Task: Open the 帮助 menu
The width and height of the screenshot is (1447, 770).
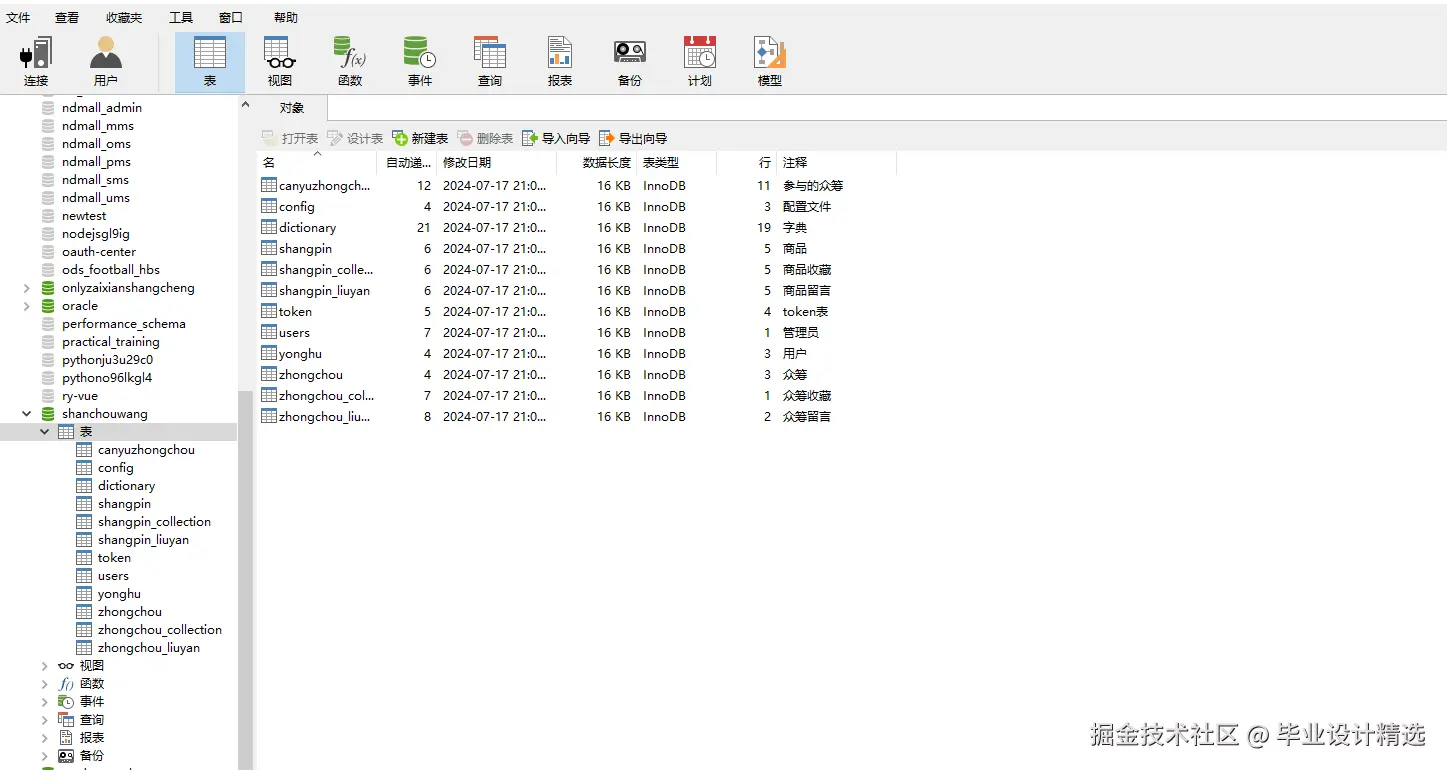Action: click(x=285, y=17)
